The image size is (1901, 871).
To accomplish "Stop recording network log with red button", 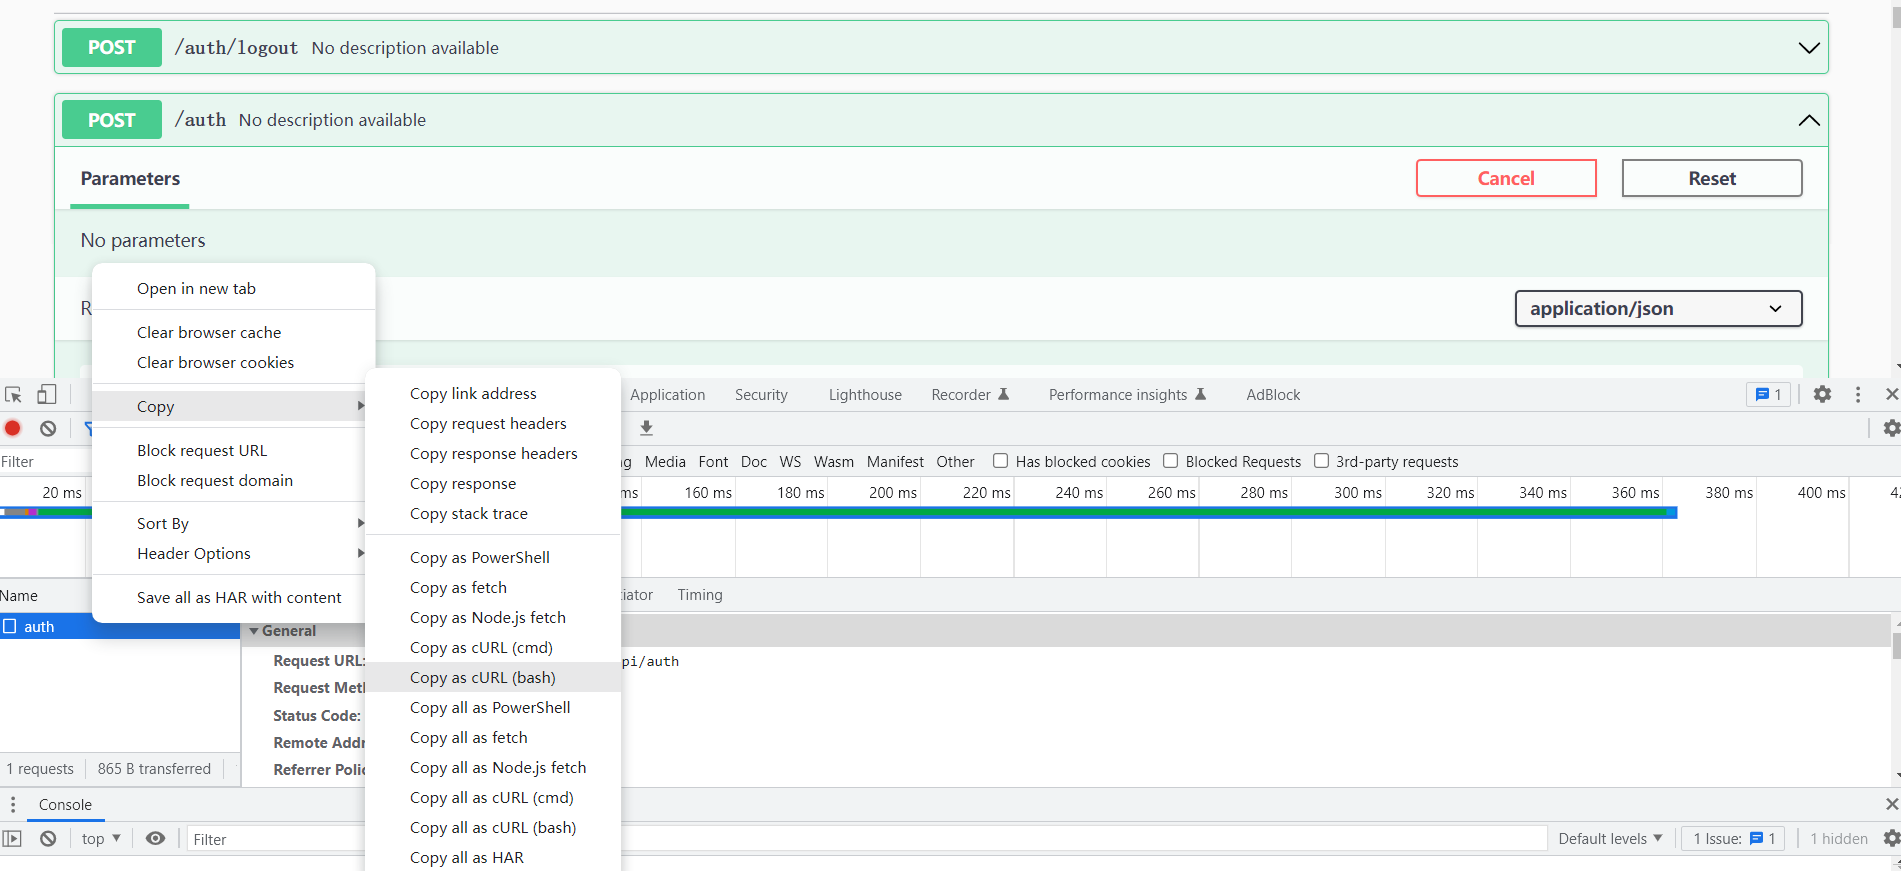I will tap(13, 428).
